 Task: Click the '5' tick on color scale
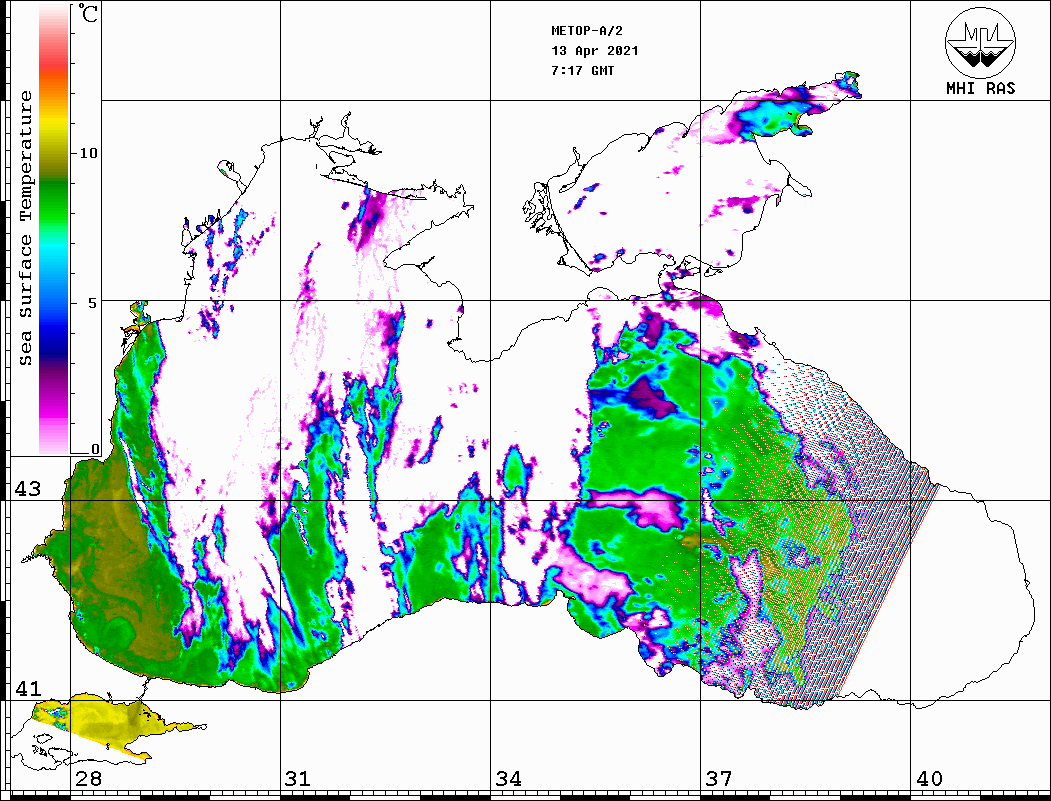coord(92,303)
